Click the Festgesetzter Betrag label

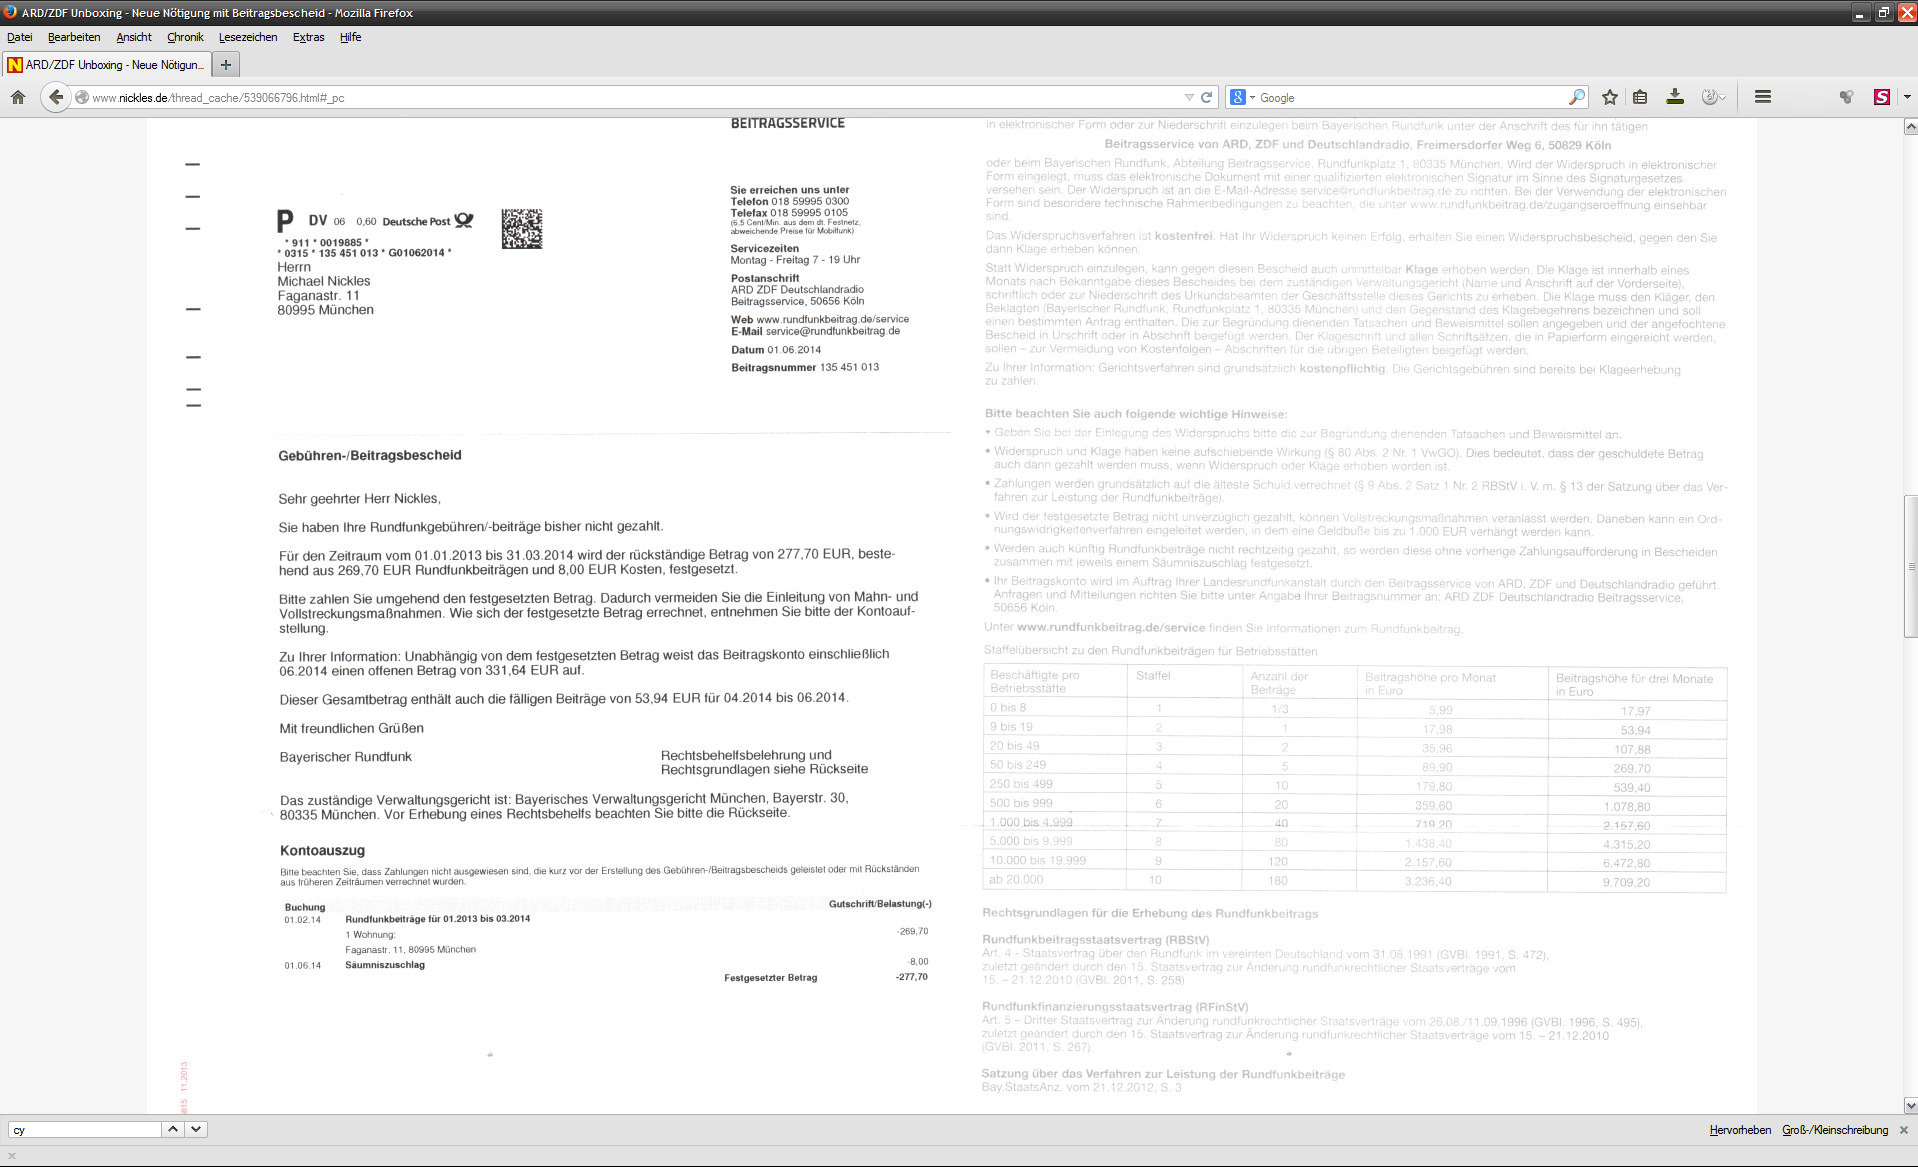point(770,978)
